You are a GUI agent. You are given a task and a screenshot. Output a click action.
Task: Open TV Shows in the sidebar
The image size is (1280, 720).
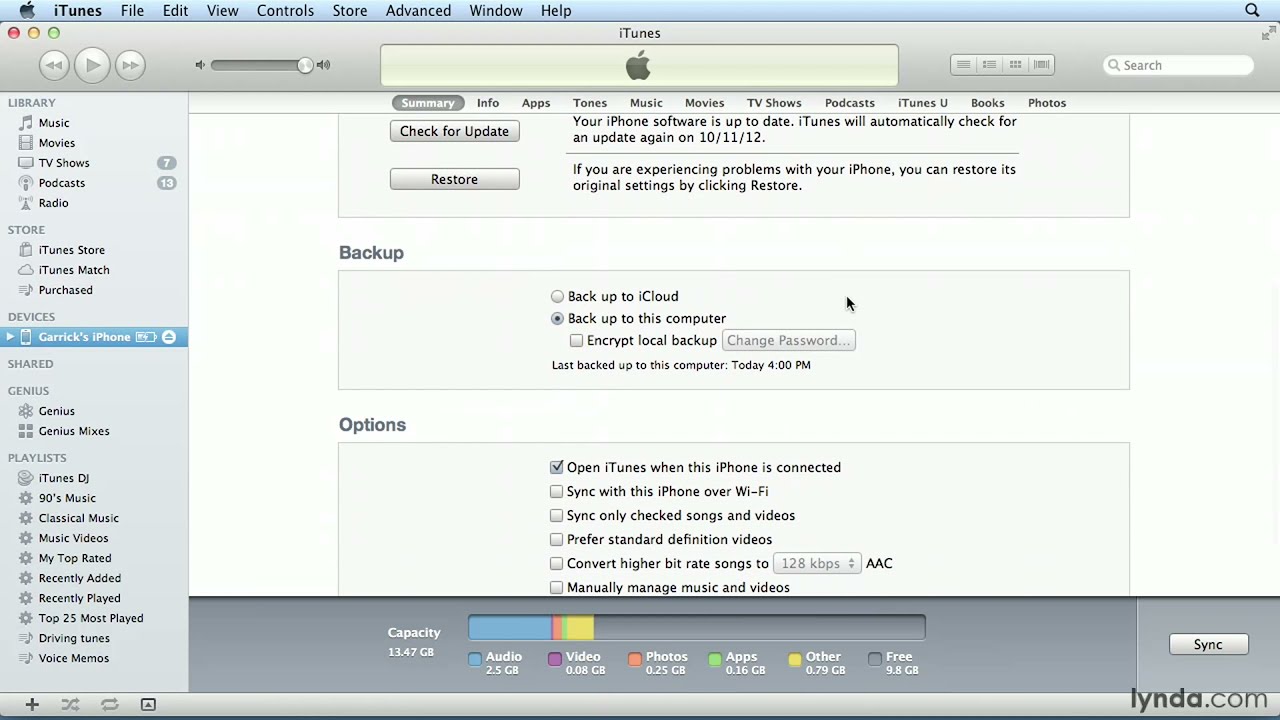pos(64,163)
